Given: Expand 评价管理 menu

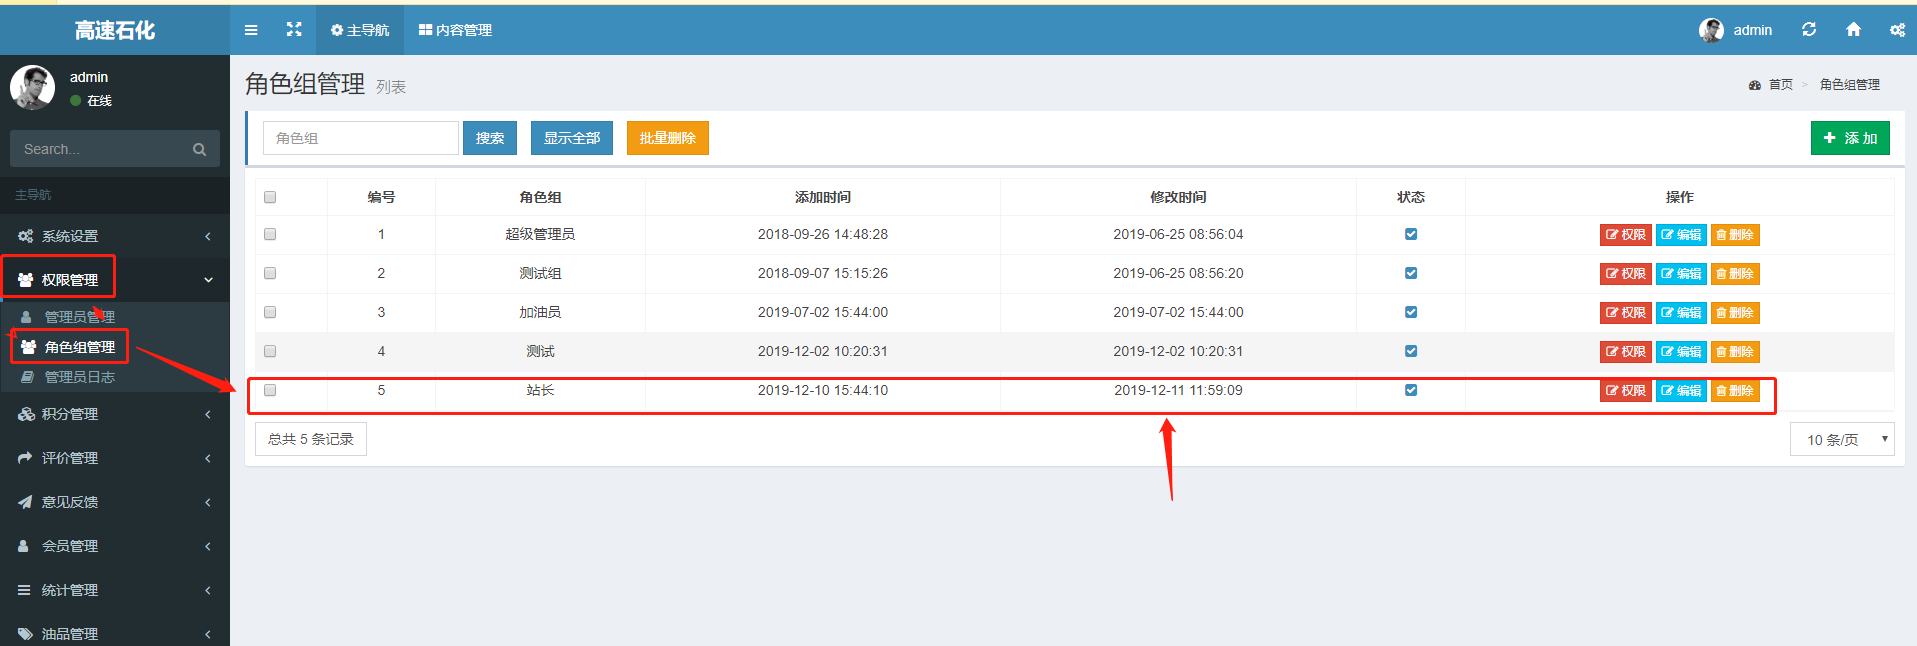Looking at the screenshot, I should (x=115, y=458).
